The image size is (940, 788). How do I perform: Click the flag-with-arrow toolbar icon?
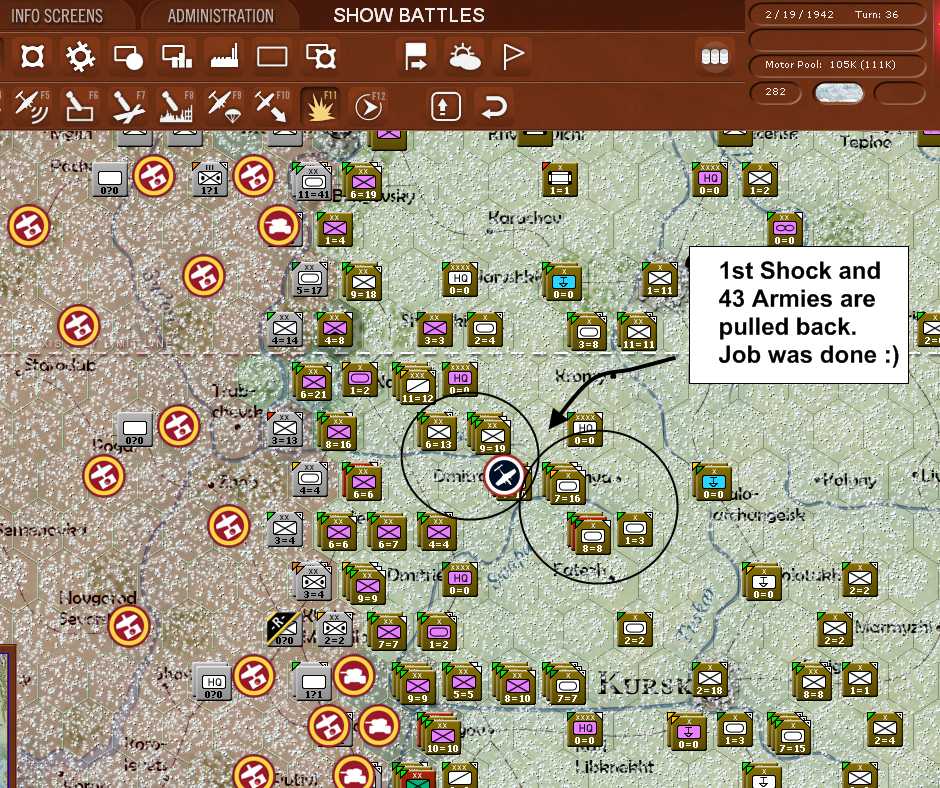click(415, 57)
